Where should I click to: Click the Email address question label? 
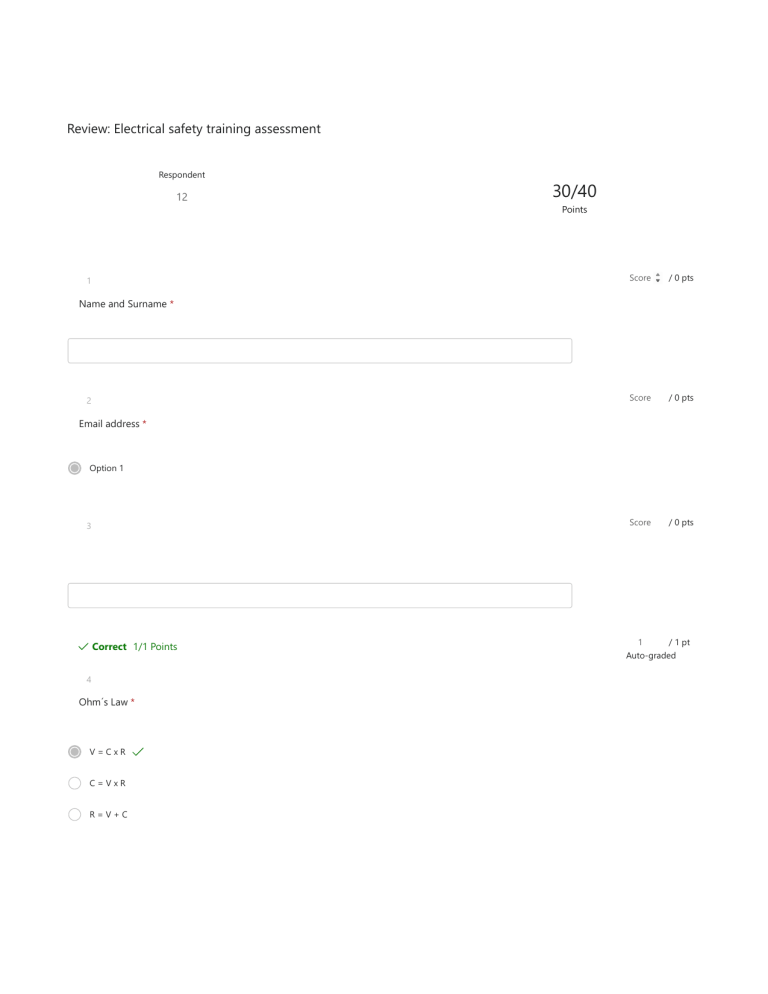click(x=109, y=423)
